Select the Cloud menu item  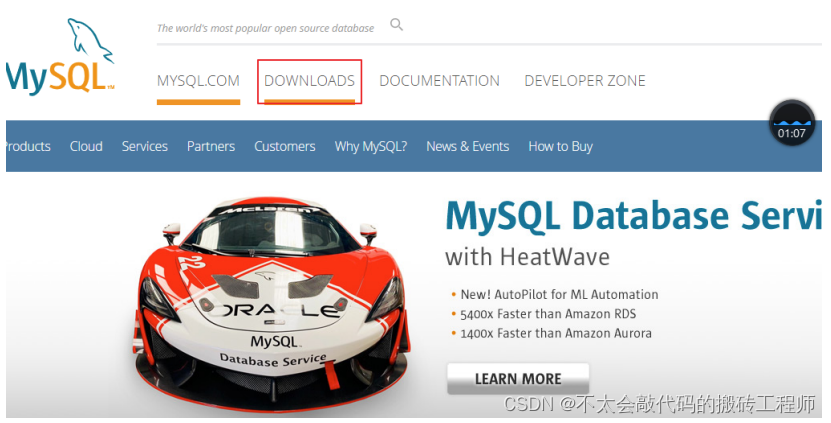tap(86, 146)
